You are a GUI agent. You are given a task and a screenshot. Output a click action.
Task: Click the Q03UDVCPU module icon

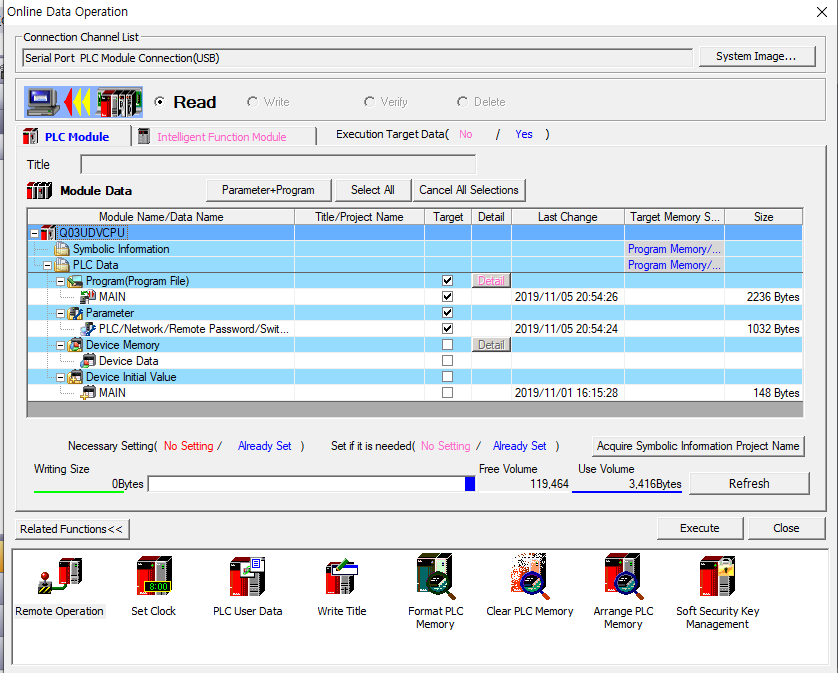point(48,233)
